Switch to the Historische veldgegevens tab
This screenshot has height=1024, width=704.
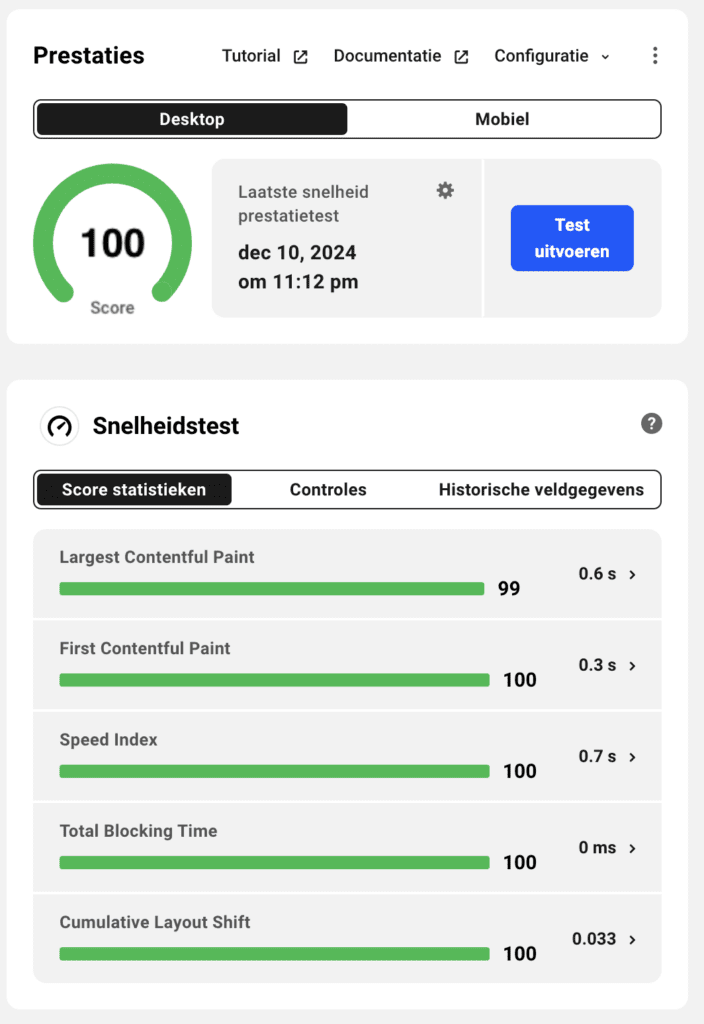pyautogui.click(x=541, y=490)
